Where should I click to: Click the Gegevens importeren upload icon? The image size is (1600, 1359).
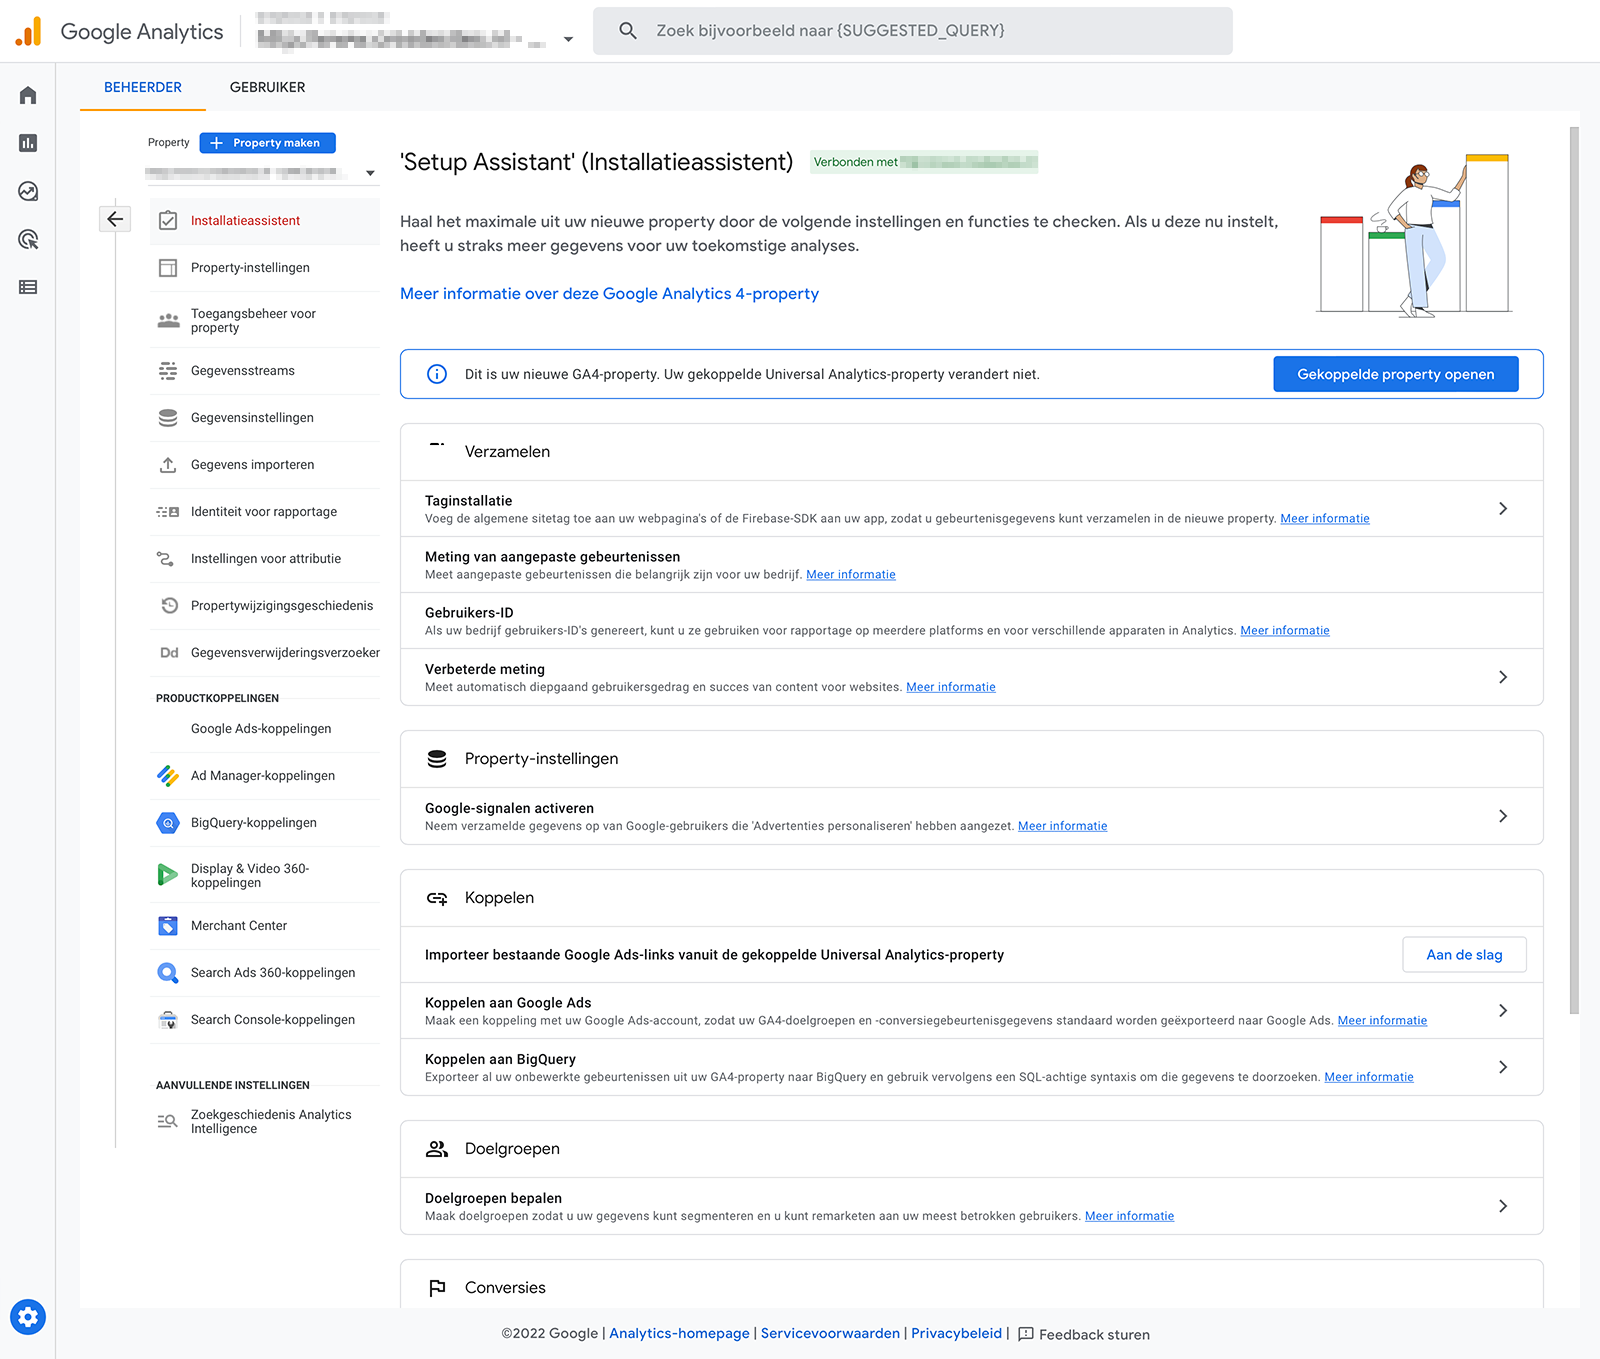(x=168, y=465)
